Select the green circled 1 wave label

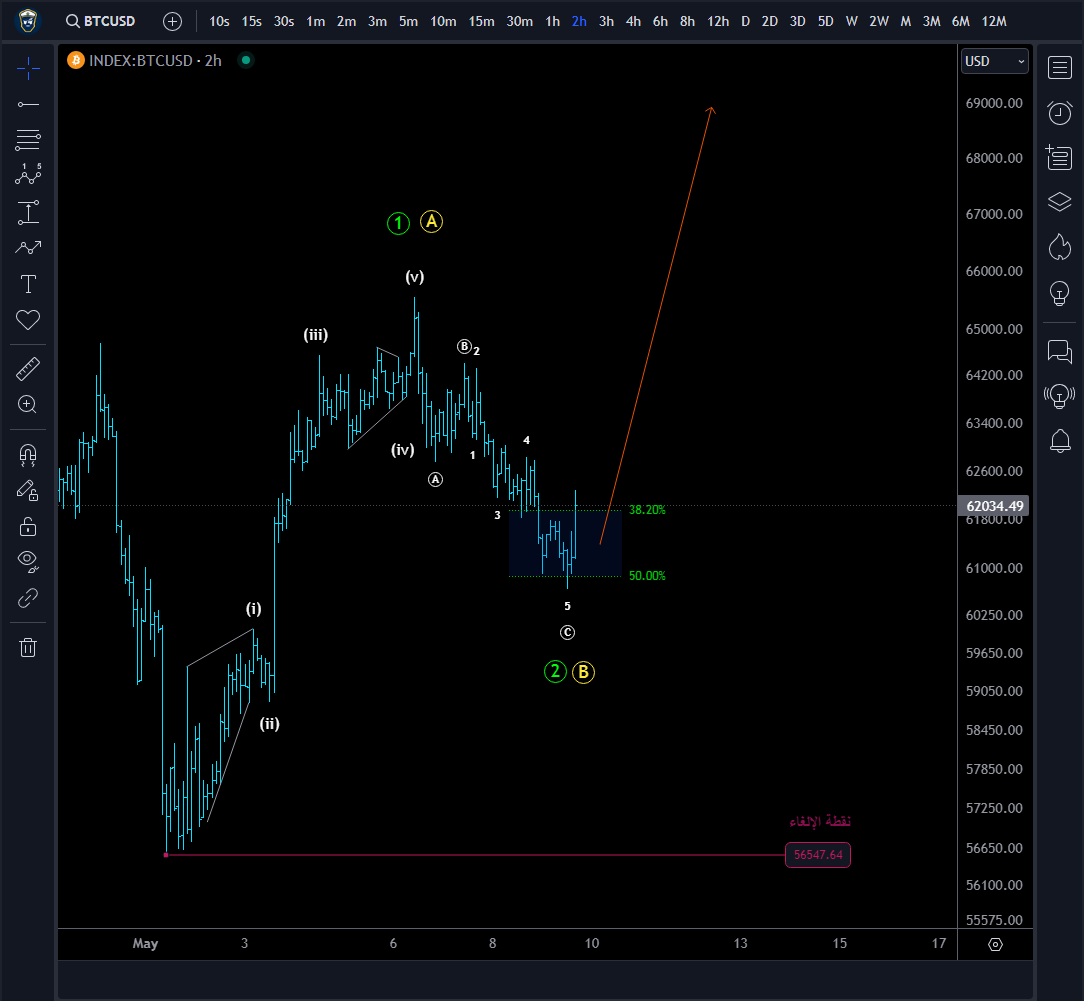[x=398, y=223]
